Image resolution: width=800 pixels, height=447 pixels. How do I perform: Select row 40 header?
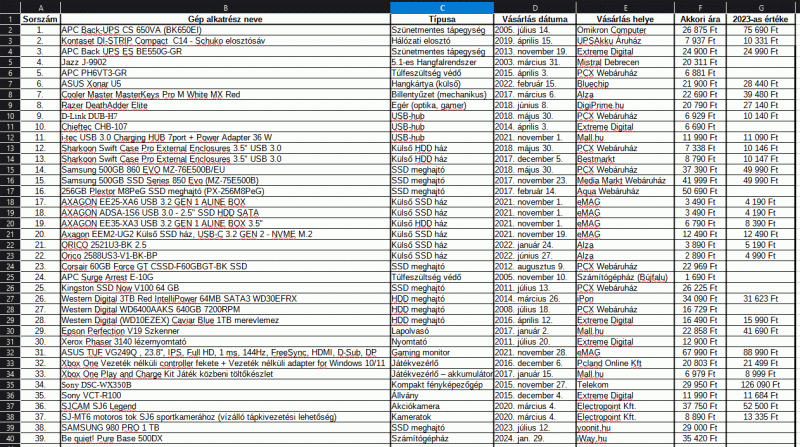(x=10, y=438)
